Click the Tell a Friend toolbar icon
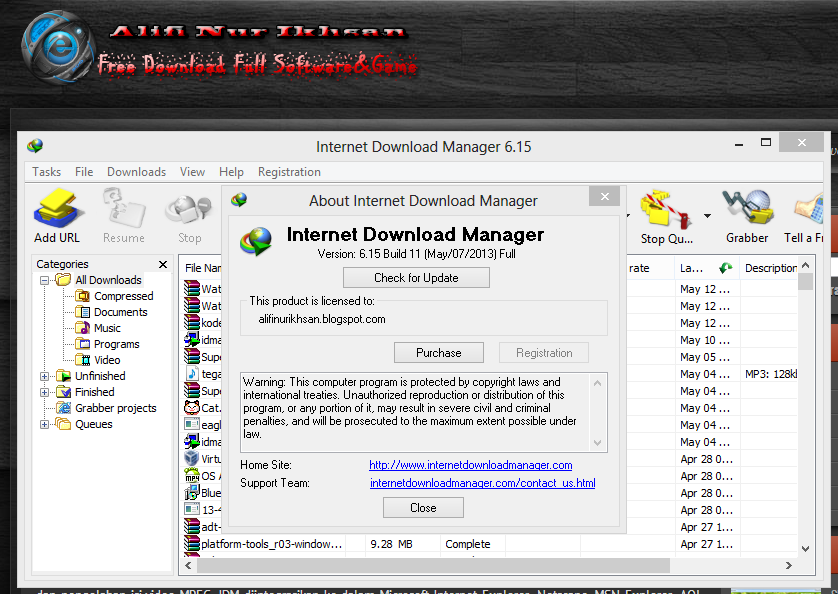This screenshot has height=594, width=838. pyautogui.click(x=804, y=217)
